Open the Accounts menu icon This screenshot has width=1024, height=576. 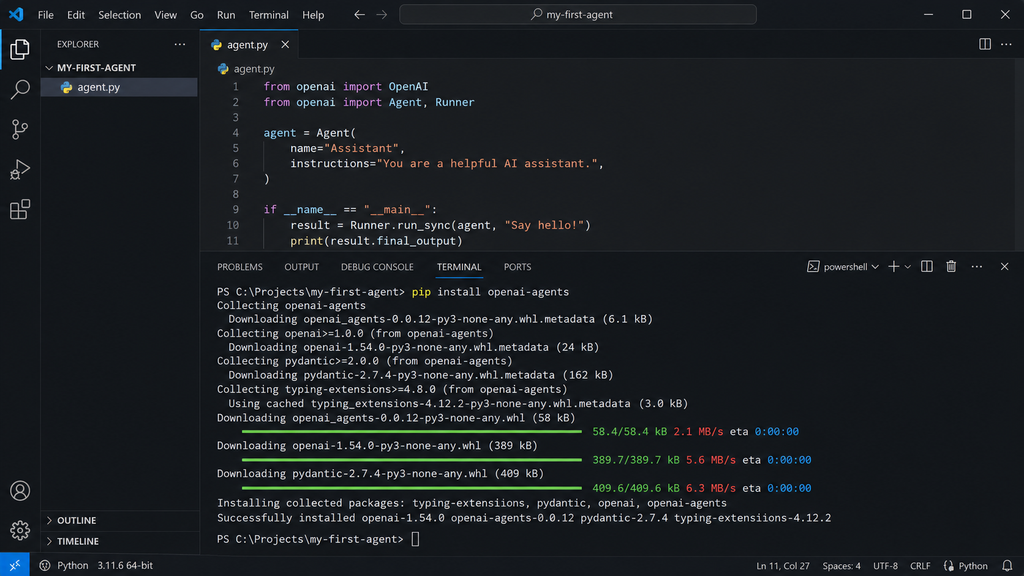click(20, 490)
